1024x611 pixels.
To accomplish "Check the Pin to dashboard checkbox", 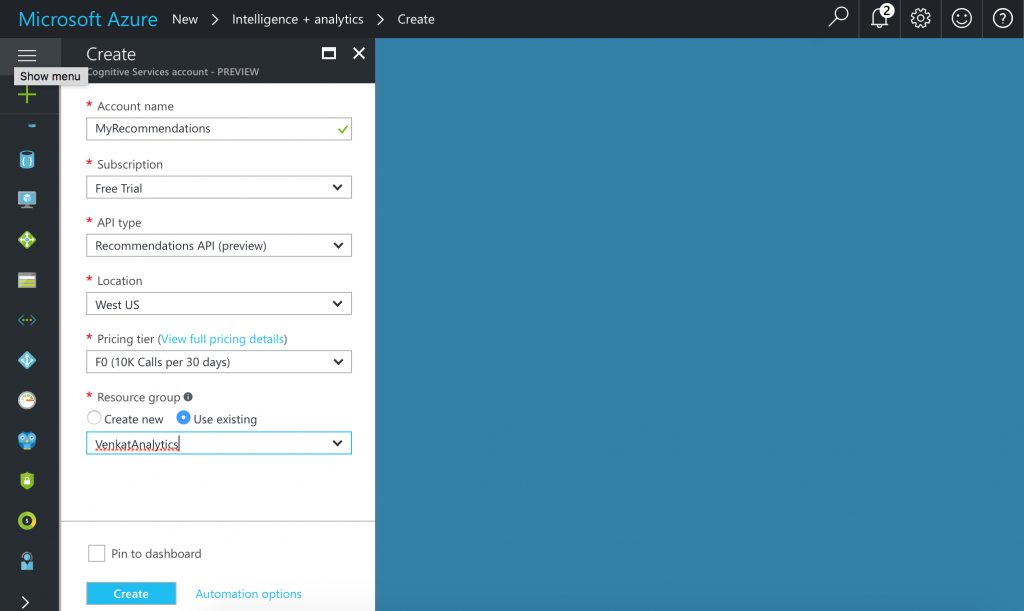I will coord(97,553).
